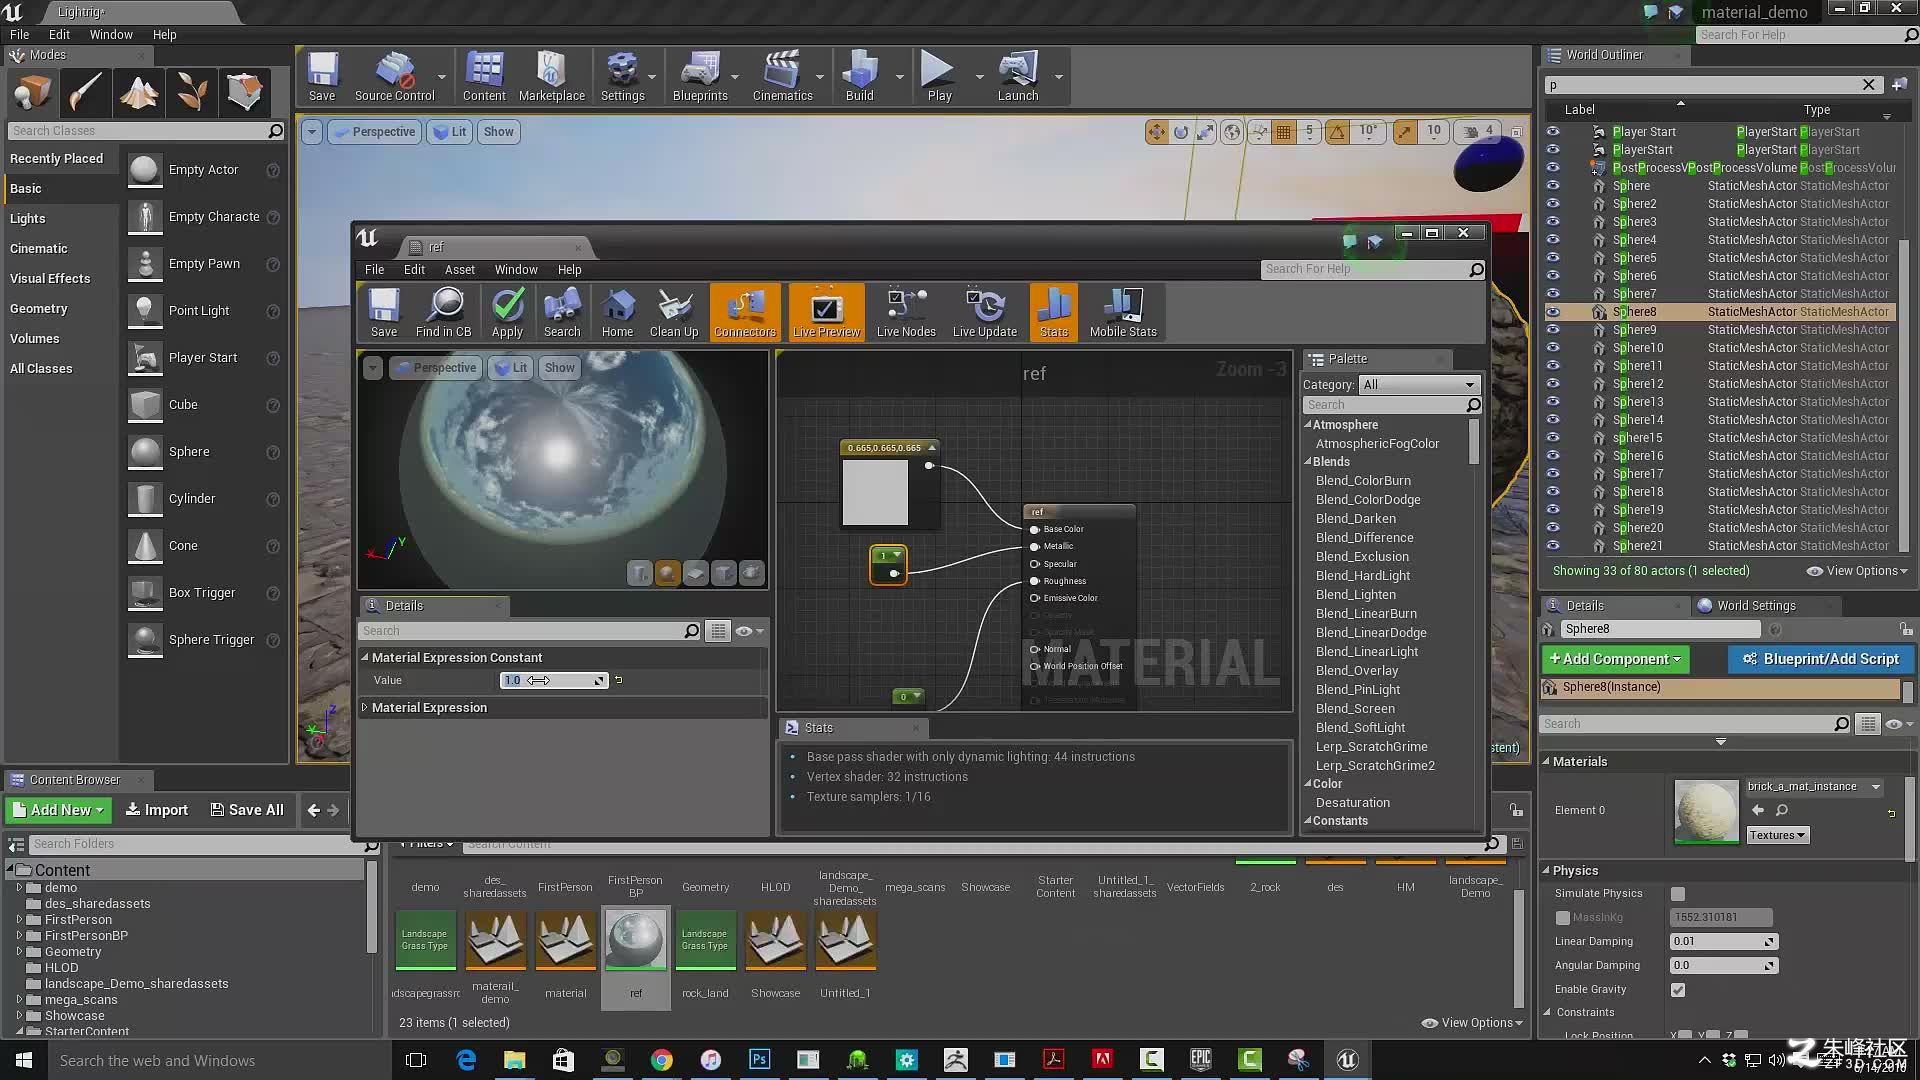
Task: Click the Home icon in material editor
Action: coord(617,313)
